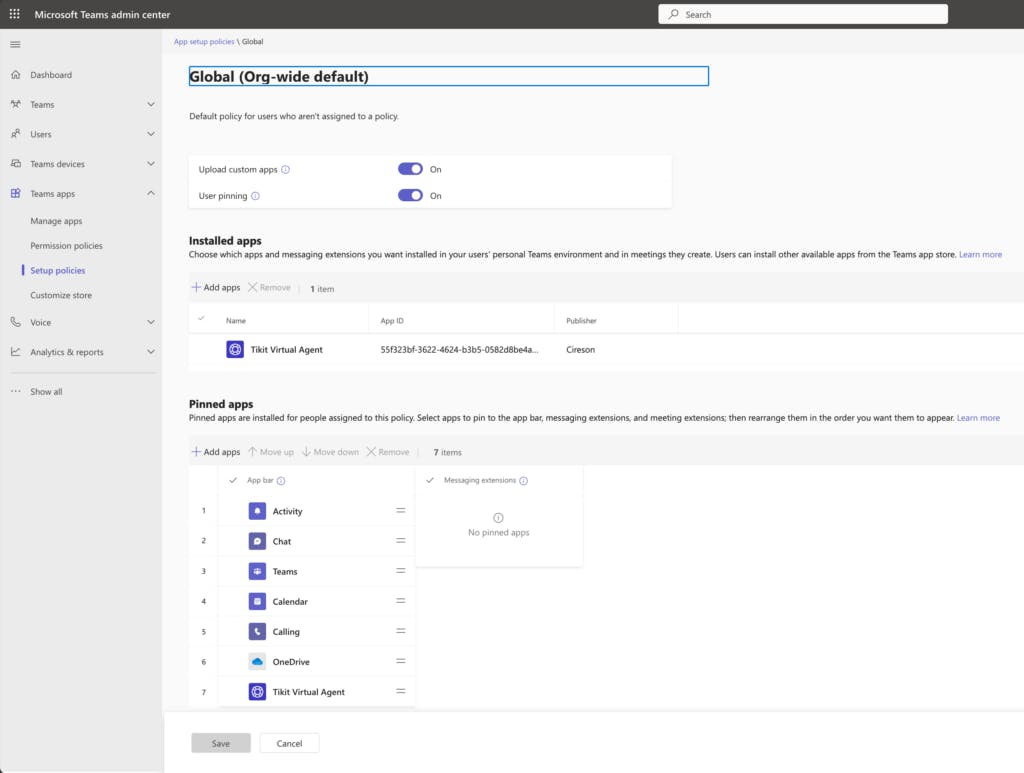Collapse the Teams apps section
Image resolution: width=1024 pixels, height=773 pixels.
tap(151, 193)
